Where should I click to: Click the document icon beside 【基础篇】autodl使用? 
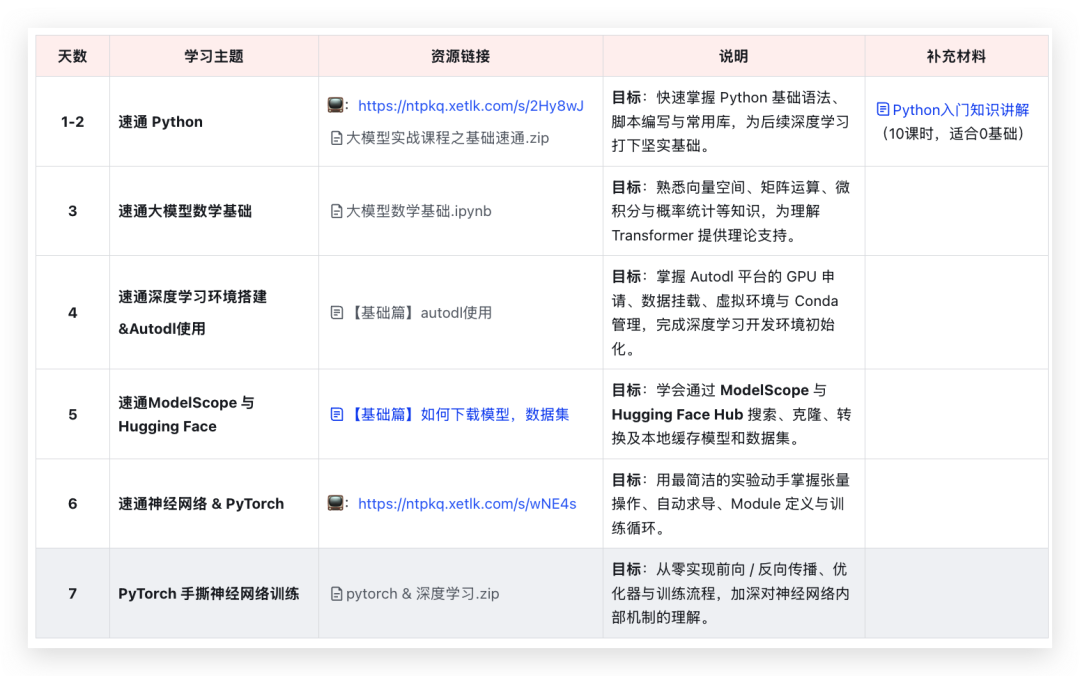pos(336,312)
